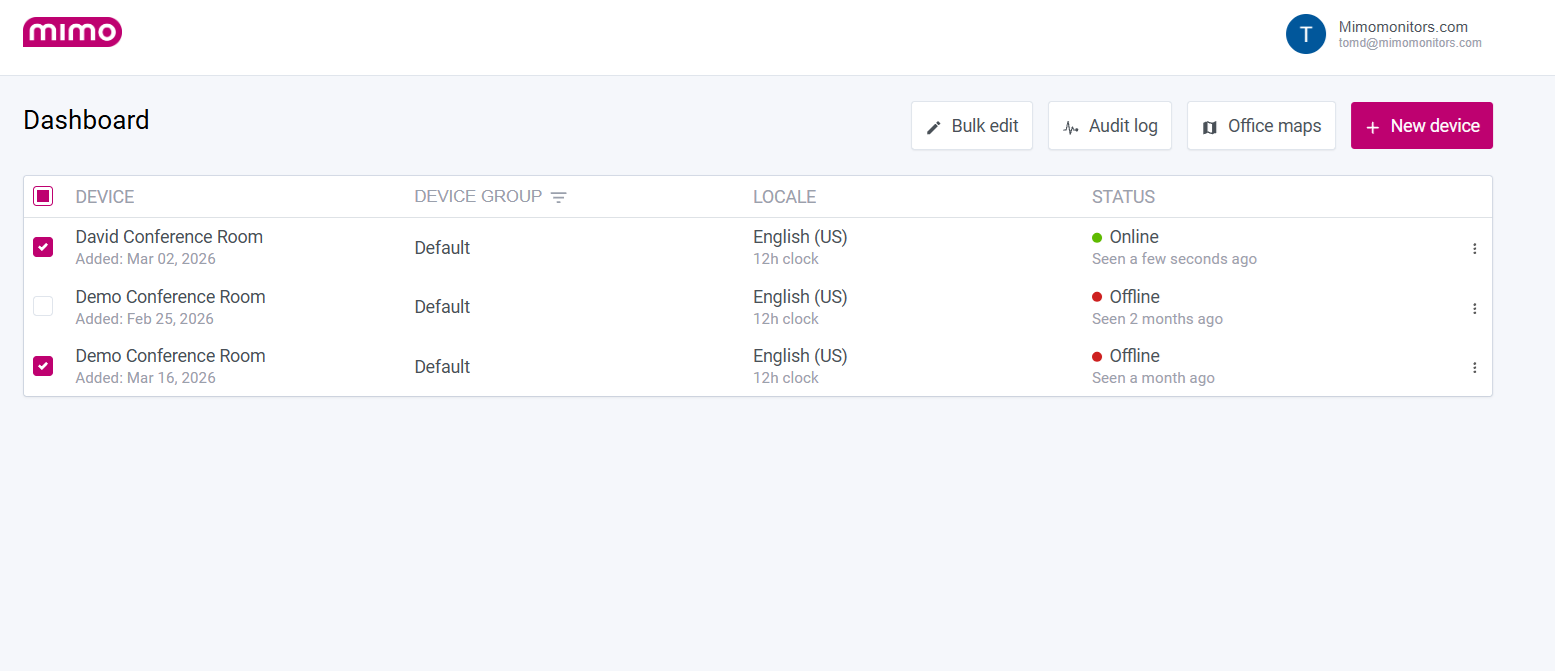Uncheck Demo Conference Room added Mar 16
Image resolution: width=1555 pixels, height=671 pixels.
point(43,366)
